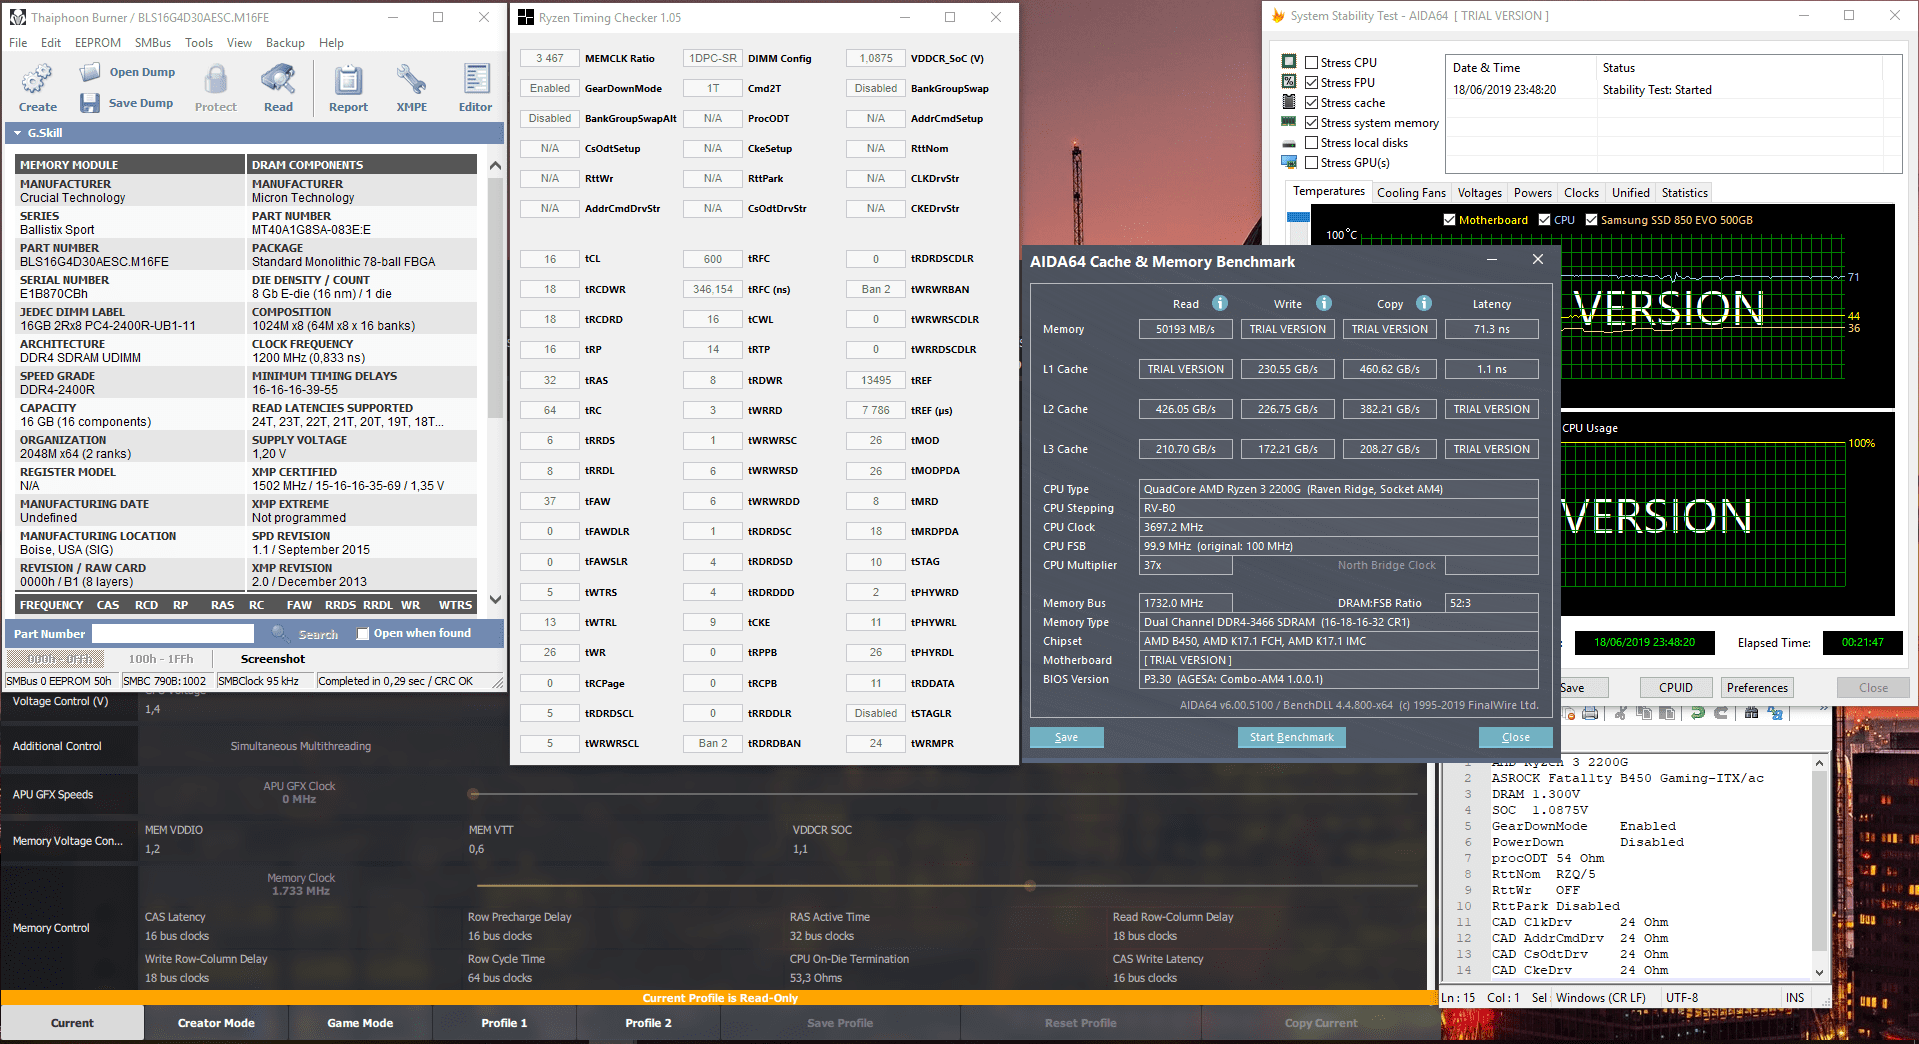Open the Backup menu
Screen dimensions: 1919x1044
[x=285, y=43]
